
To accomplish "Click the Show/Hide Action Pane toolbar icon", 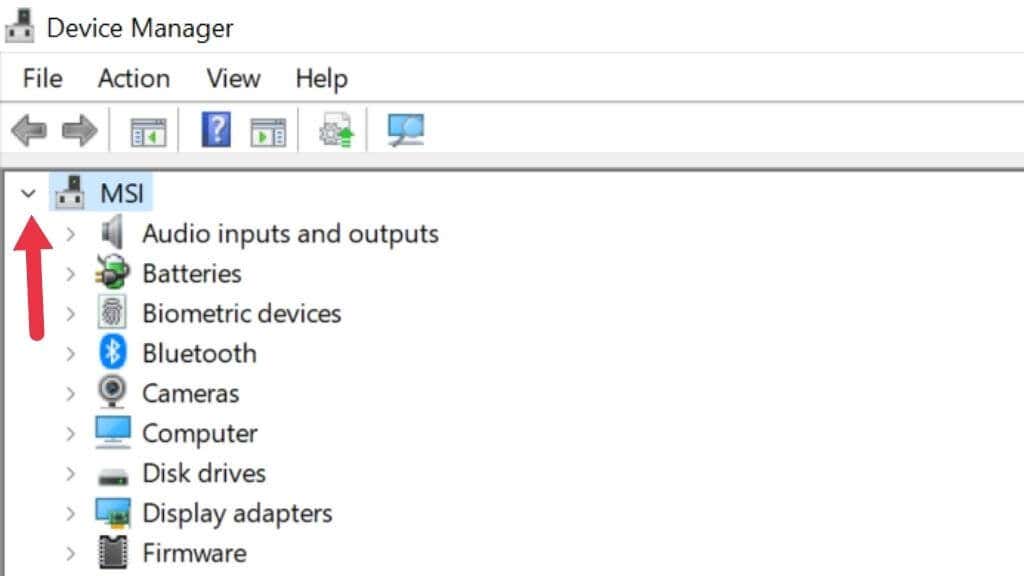I will tap(268, 131).
